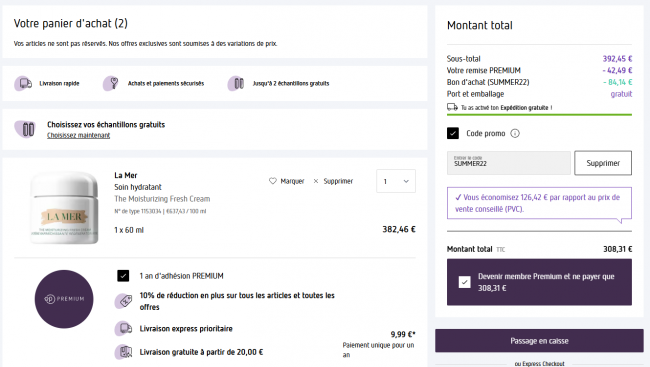The width and height of the screenshot is (650, 367).
Task: Click the free shipping green progress bar
Action: point(539,114)
